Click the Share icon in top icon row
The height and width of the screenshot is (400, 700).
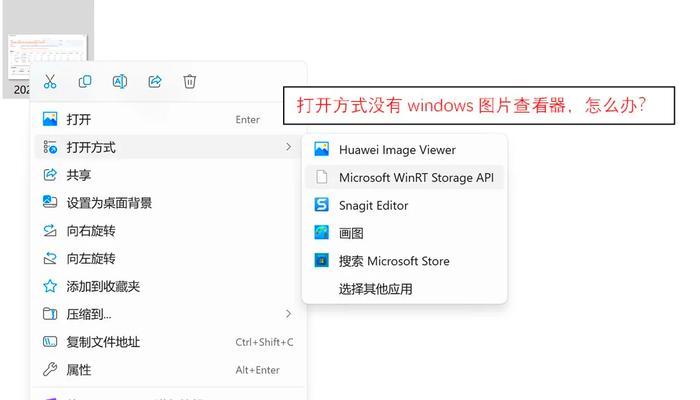[x=154, y=82]
